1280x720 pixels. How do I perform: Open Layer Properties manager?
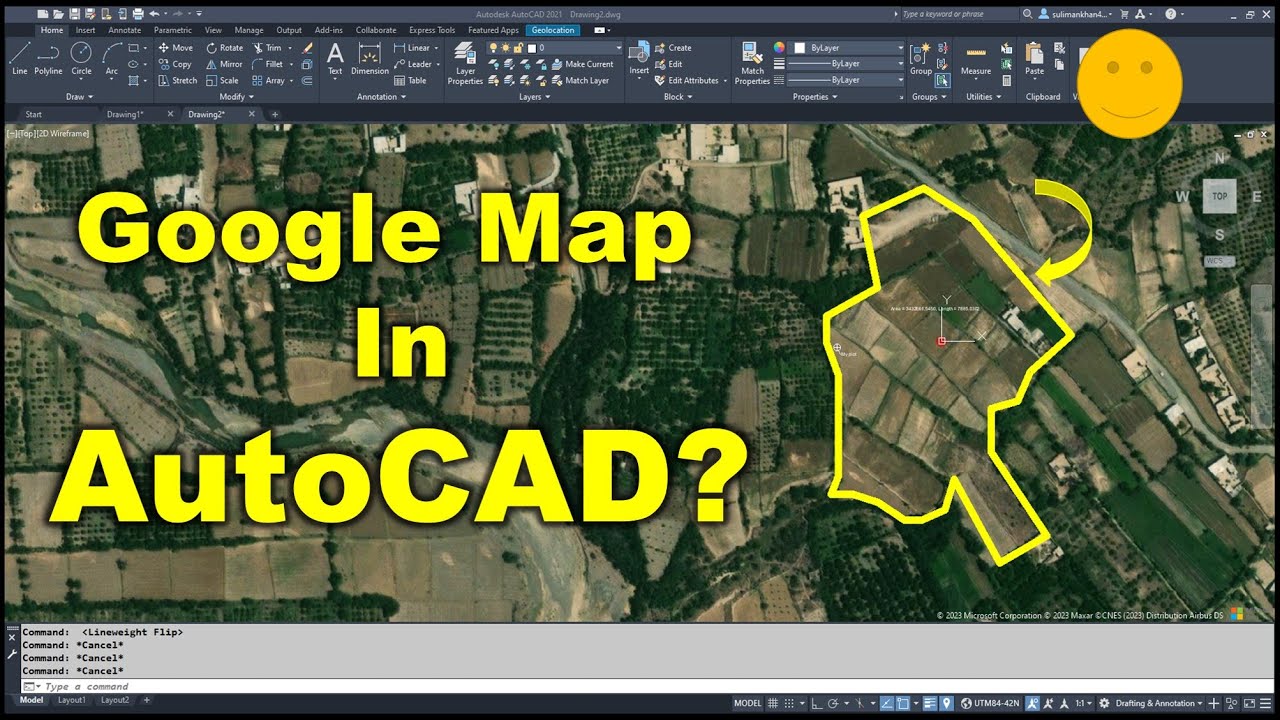coord(465,63)
